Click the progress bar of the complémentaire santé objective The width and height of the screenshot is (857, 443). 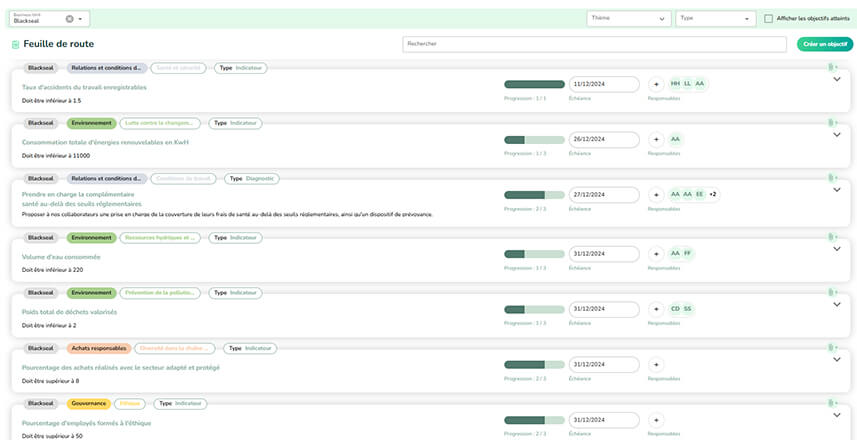(x=534, y=195)
